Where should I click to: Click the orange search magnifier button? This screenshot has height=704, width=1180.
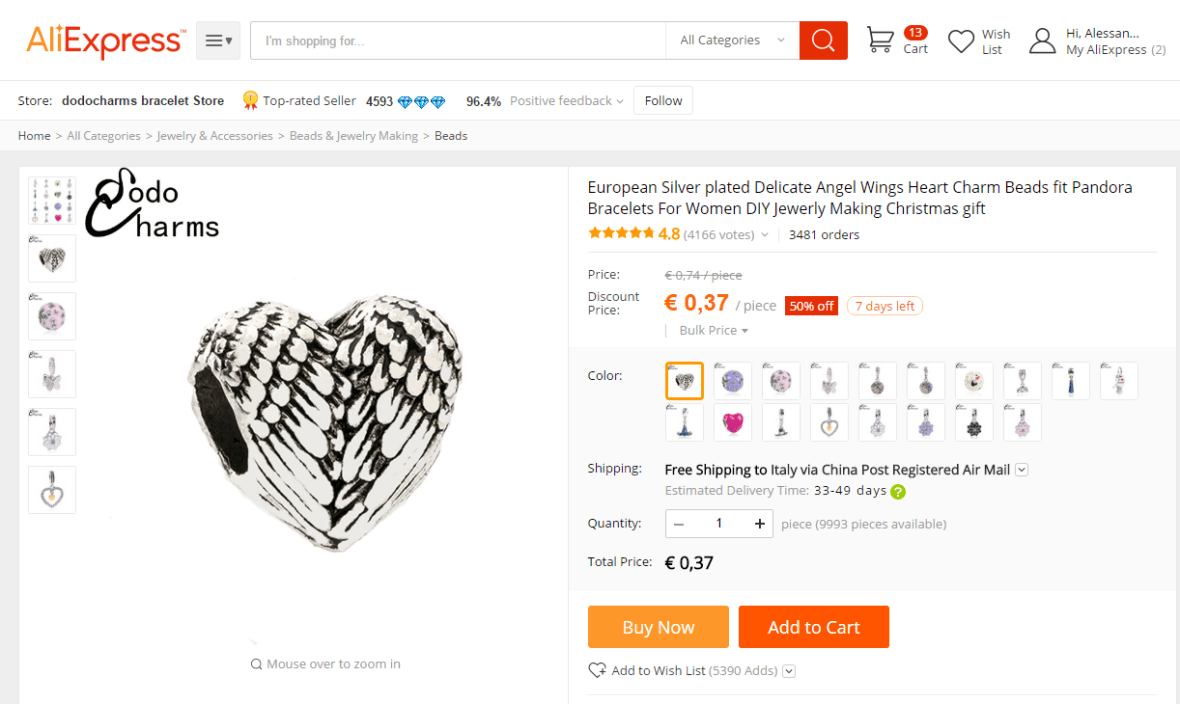click(x=823, y=40)
